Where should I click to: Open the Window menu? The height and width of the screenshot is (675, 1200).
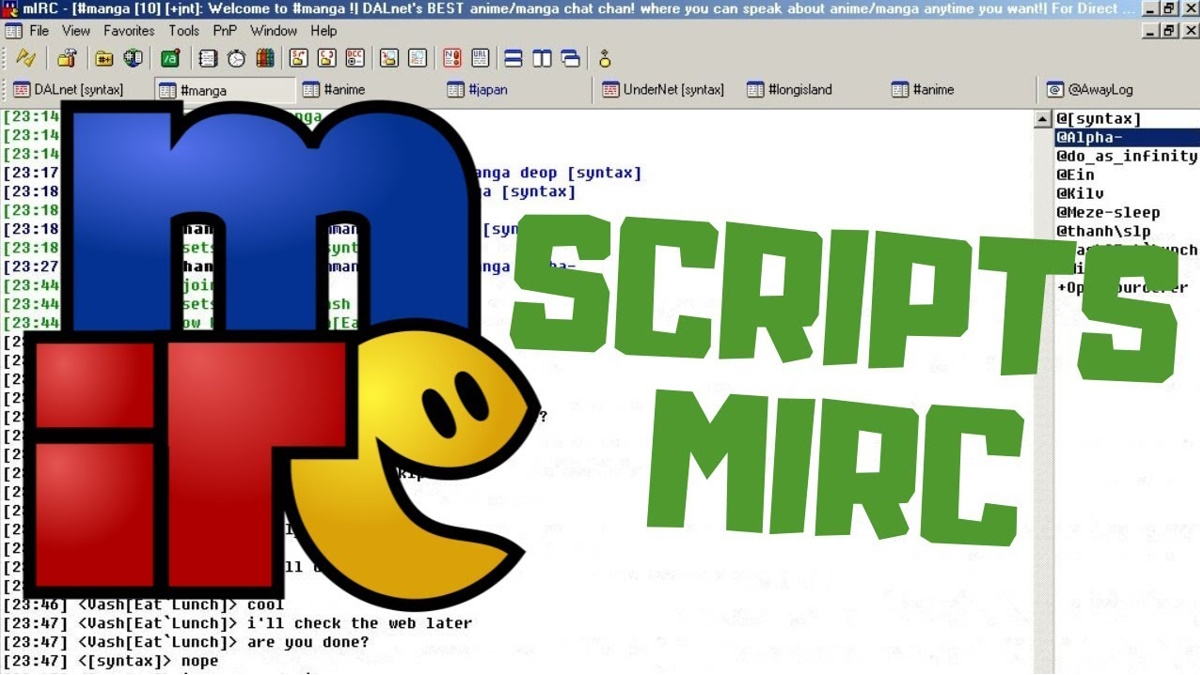[x=274, y=31]
